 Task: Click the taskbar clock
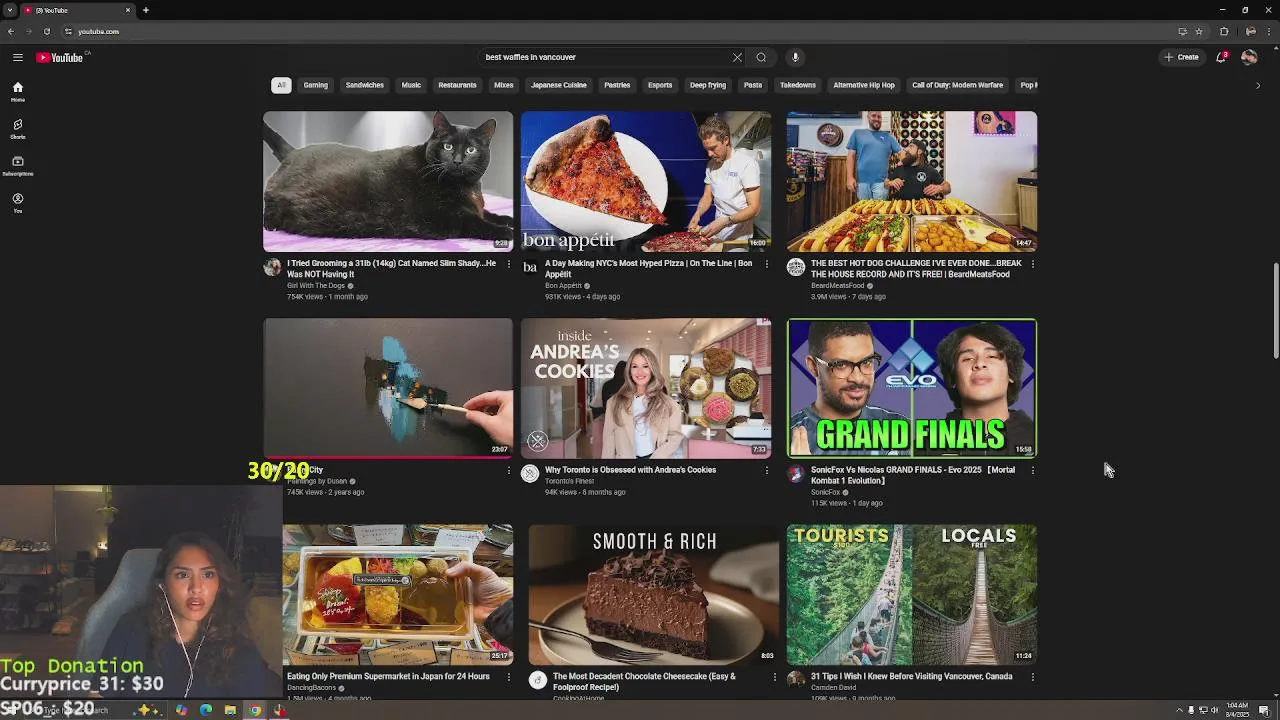[x=1237, y=710]
